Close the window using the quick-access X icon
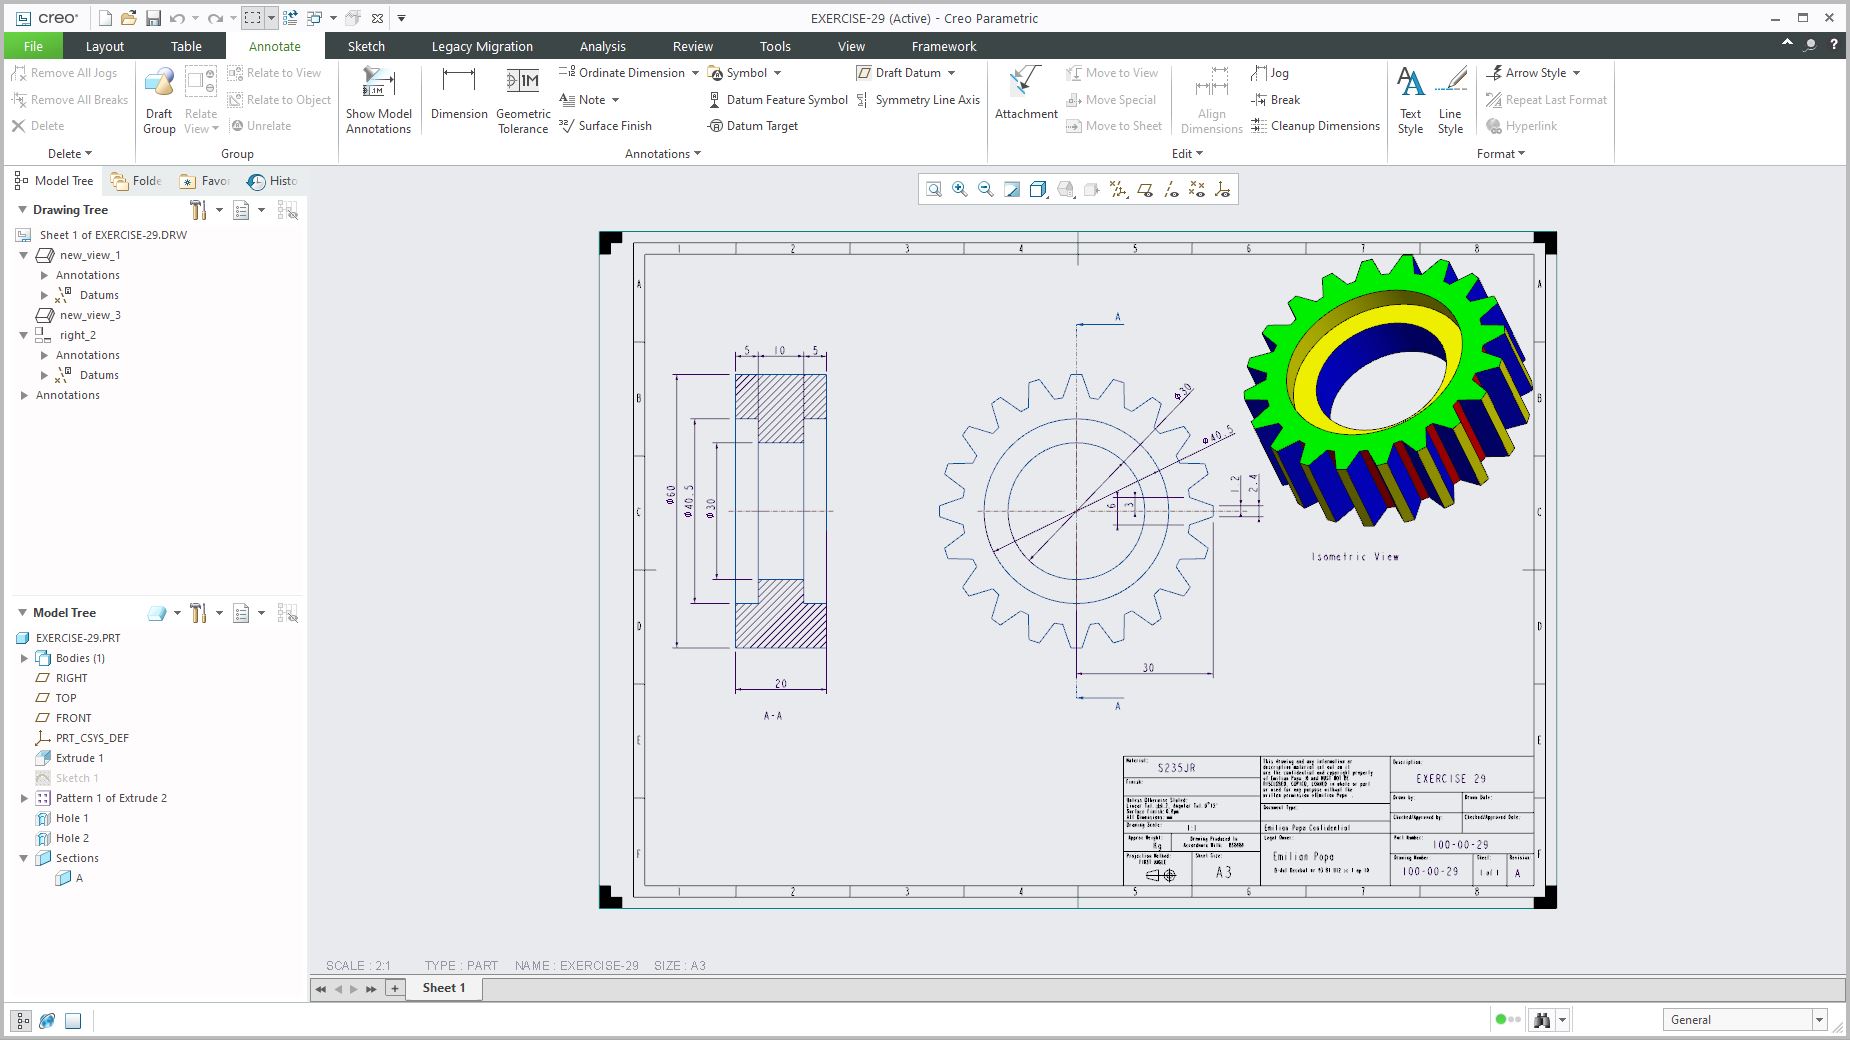1850x1040 pixels. tap(377, 18)
